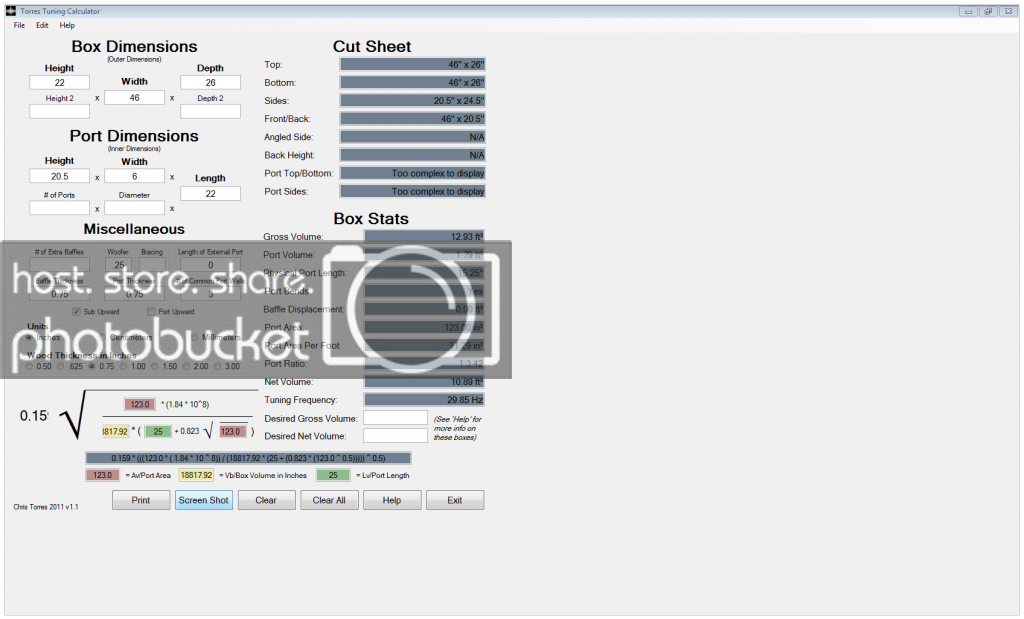
Task: Select 0.75 wood thickness
Action: tap(92, 366)
